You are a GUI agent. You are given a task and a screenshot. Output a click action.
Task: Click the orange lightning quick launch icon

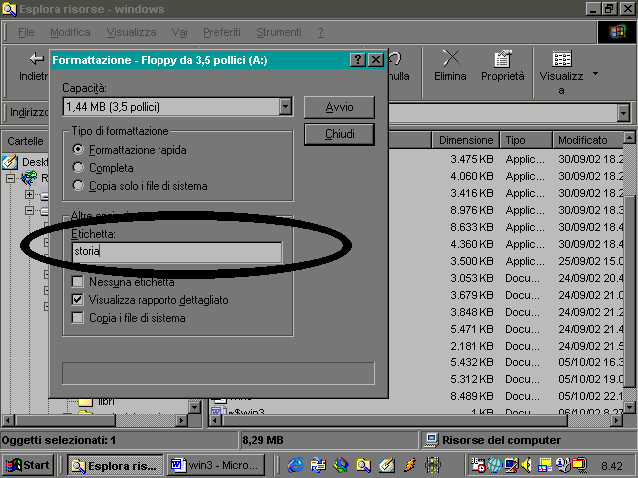click(x=410, y=465)
